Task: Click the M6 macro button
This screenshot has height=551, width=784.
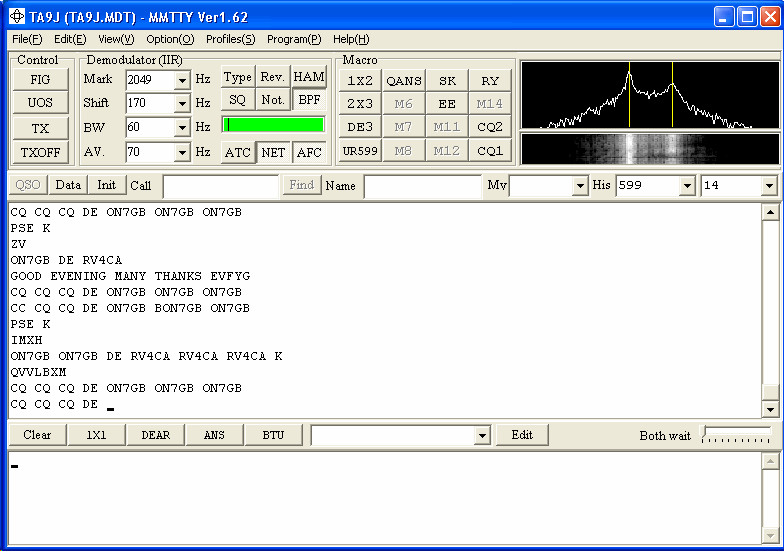Action: pos(404,104)
